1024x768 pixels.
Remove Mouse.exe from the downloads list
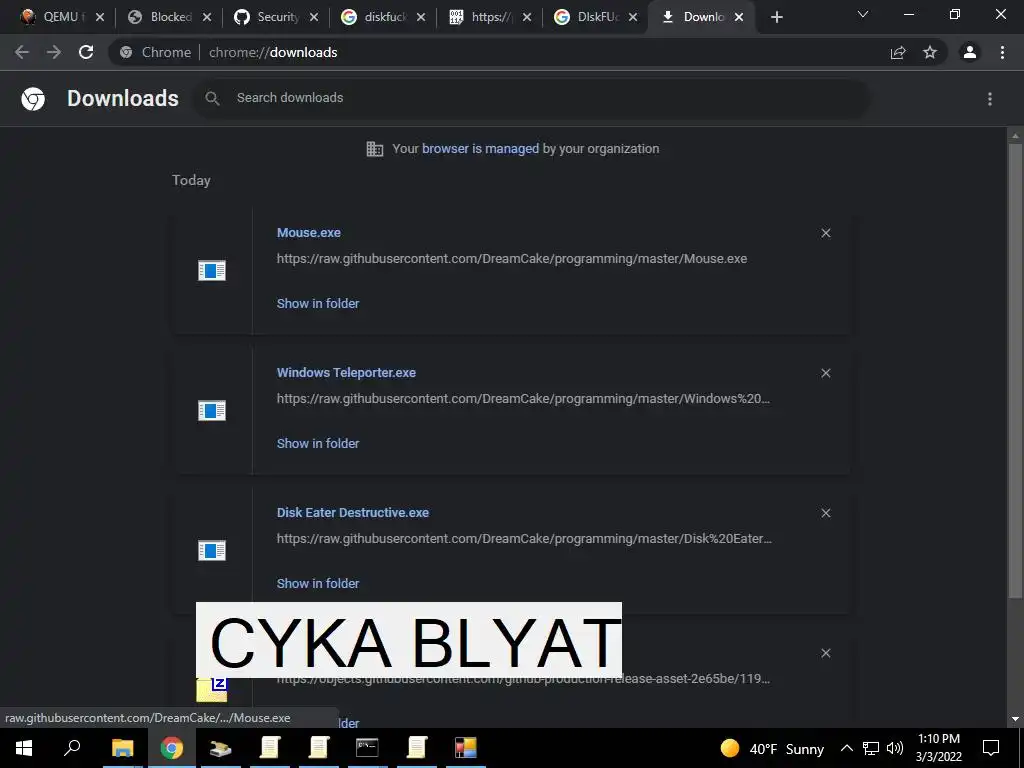point(825,233)
